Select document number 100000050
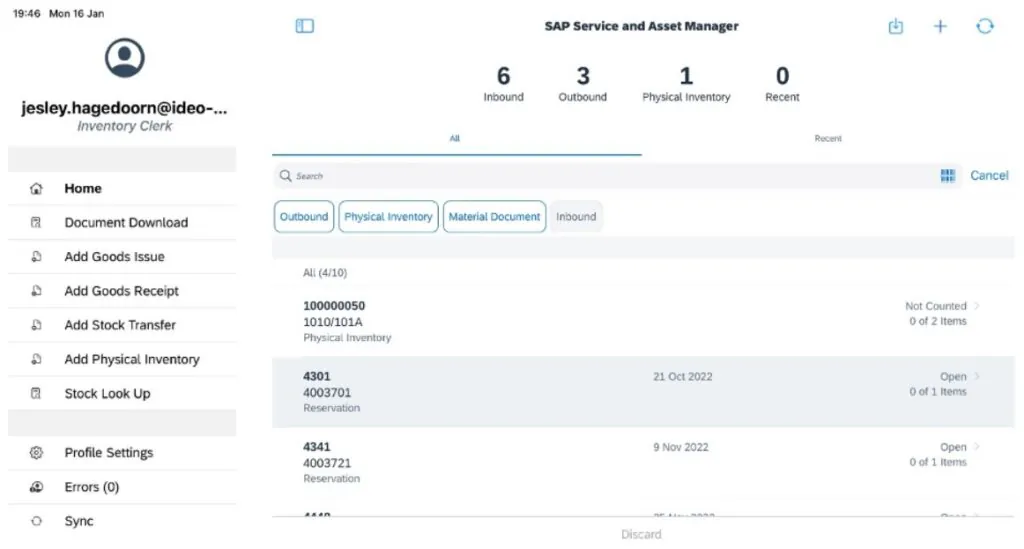This screenshot has height=549, width=1024. (x=334, y=306)
